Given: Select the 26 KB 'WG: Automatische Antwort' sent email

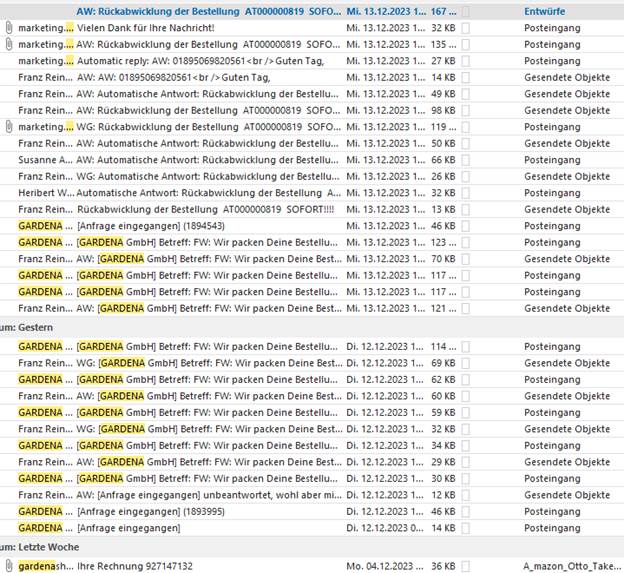Looking at the screenshot, I should pos(312,176).
